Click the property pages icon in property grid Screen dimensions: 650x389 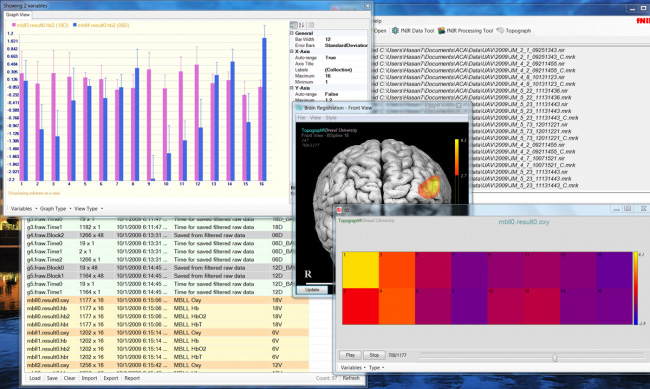[x=311, y=25]
